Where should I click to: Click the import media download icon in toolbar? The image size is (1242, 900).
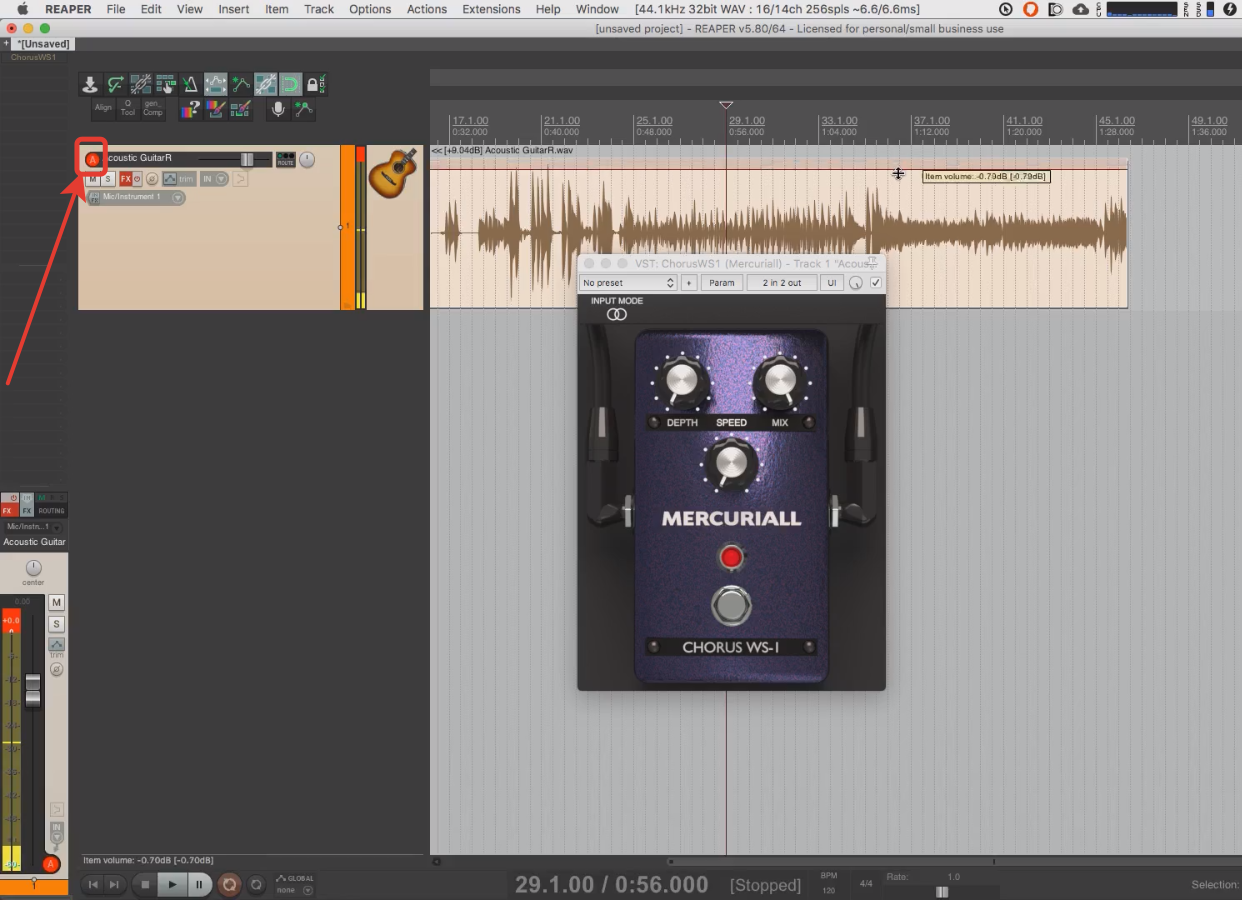point(90,84)
